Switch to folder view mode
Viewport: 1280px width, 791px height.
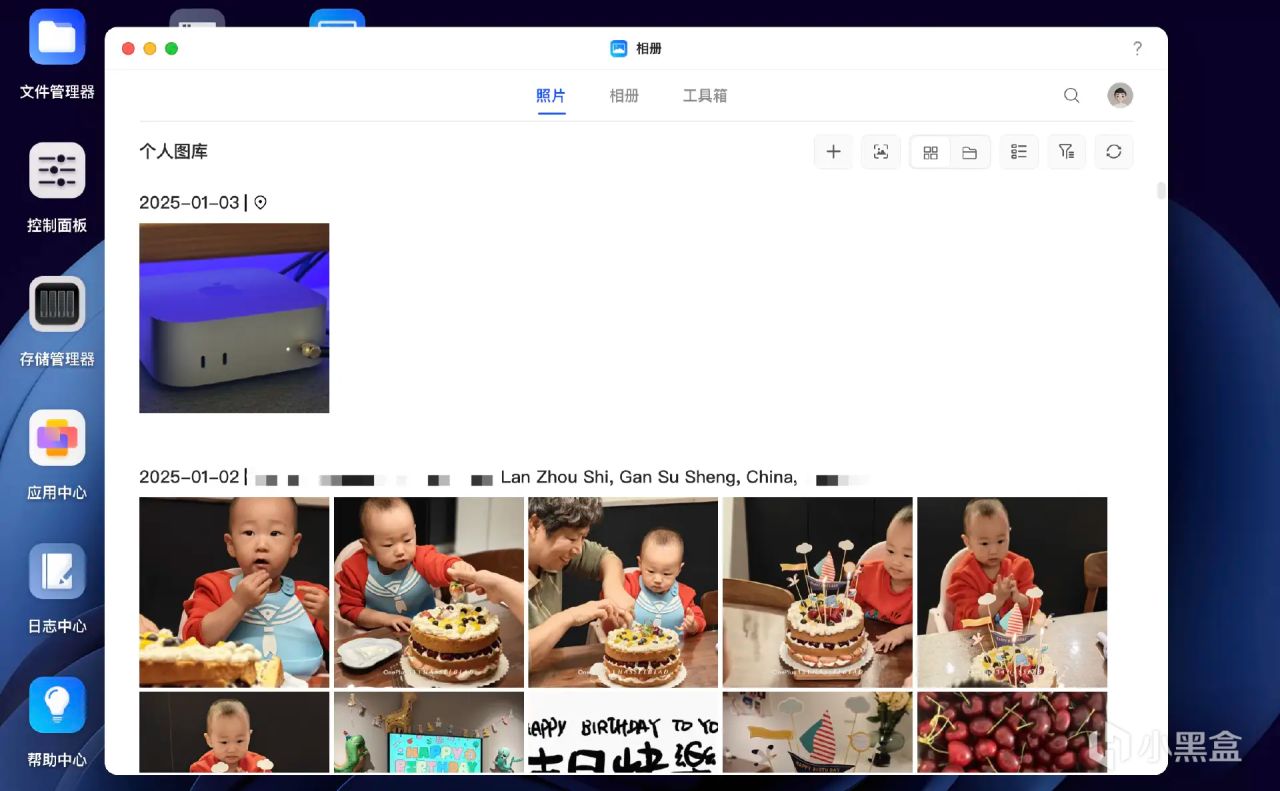(970, 152)
